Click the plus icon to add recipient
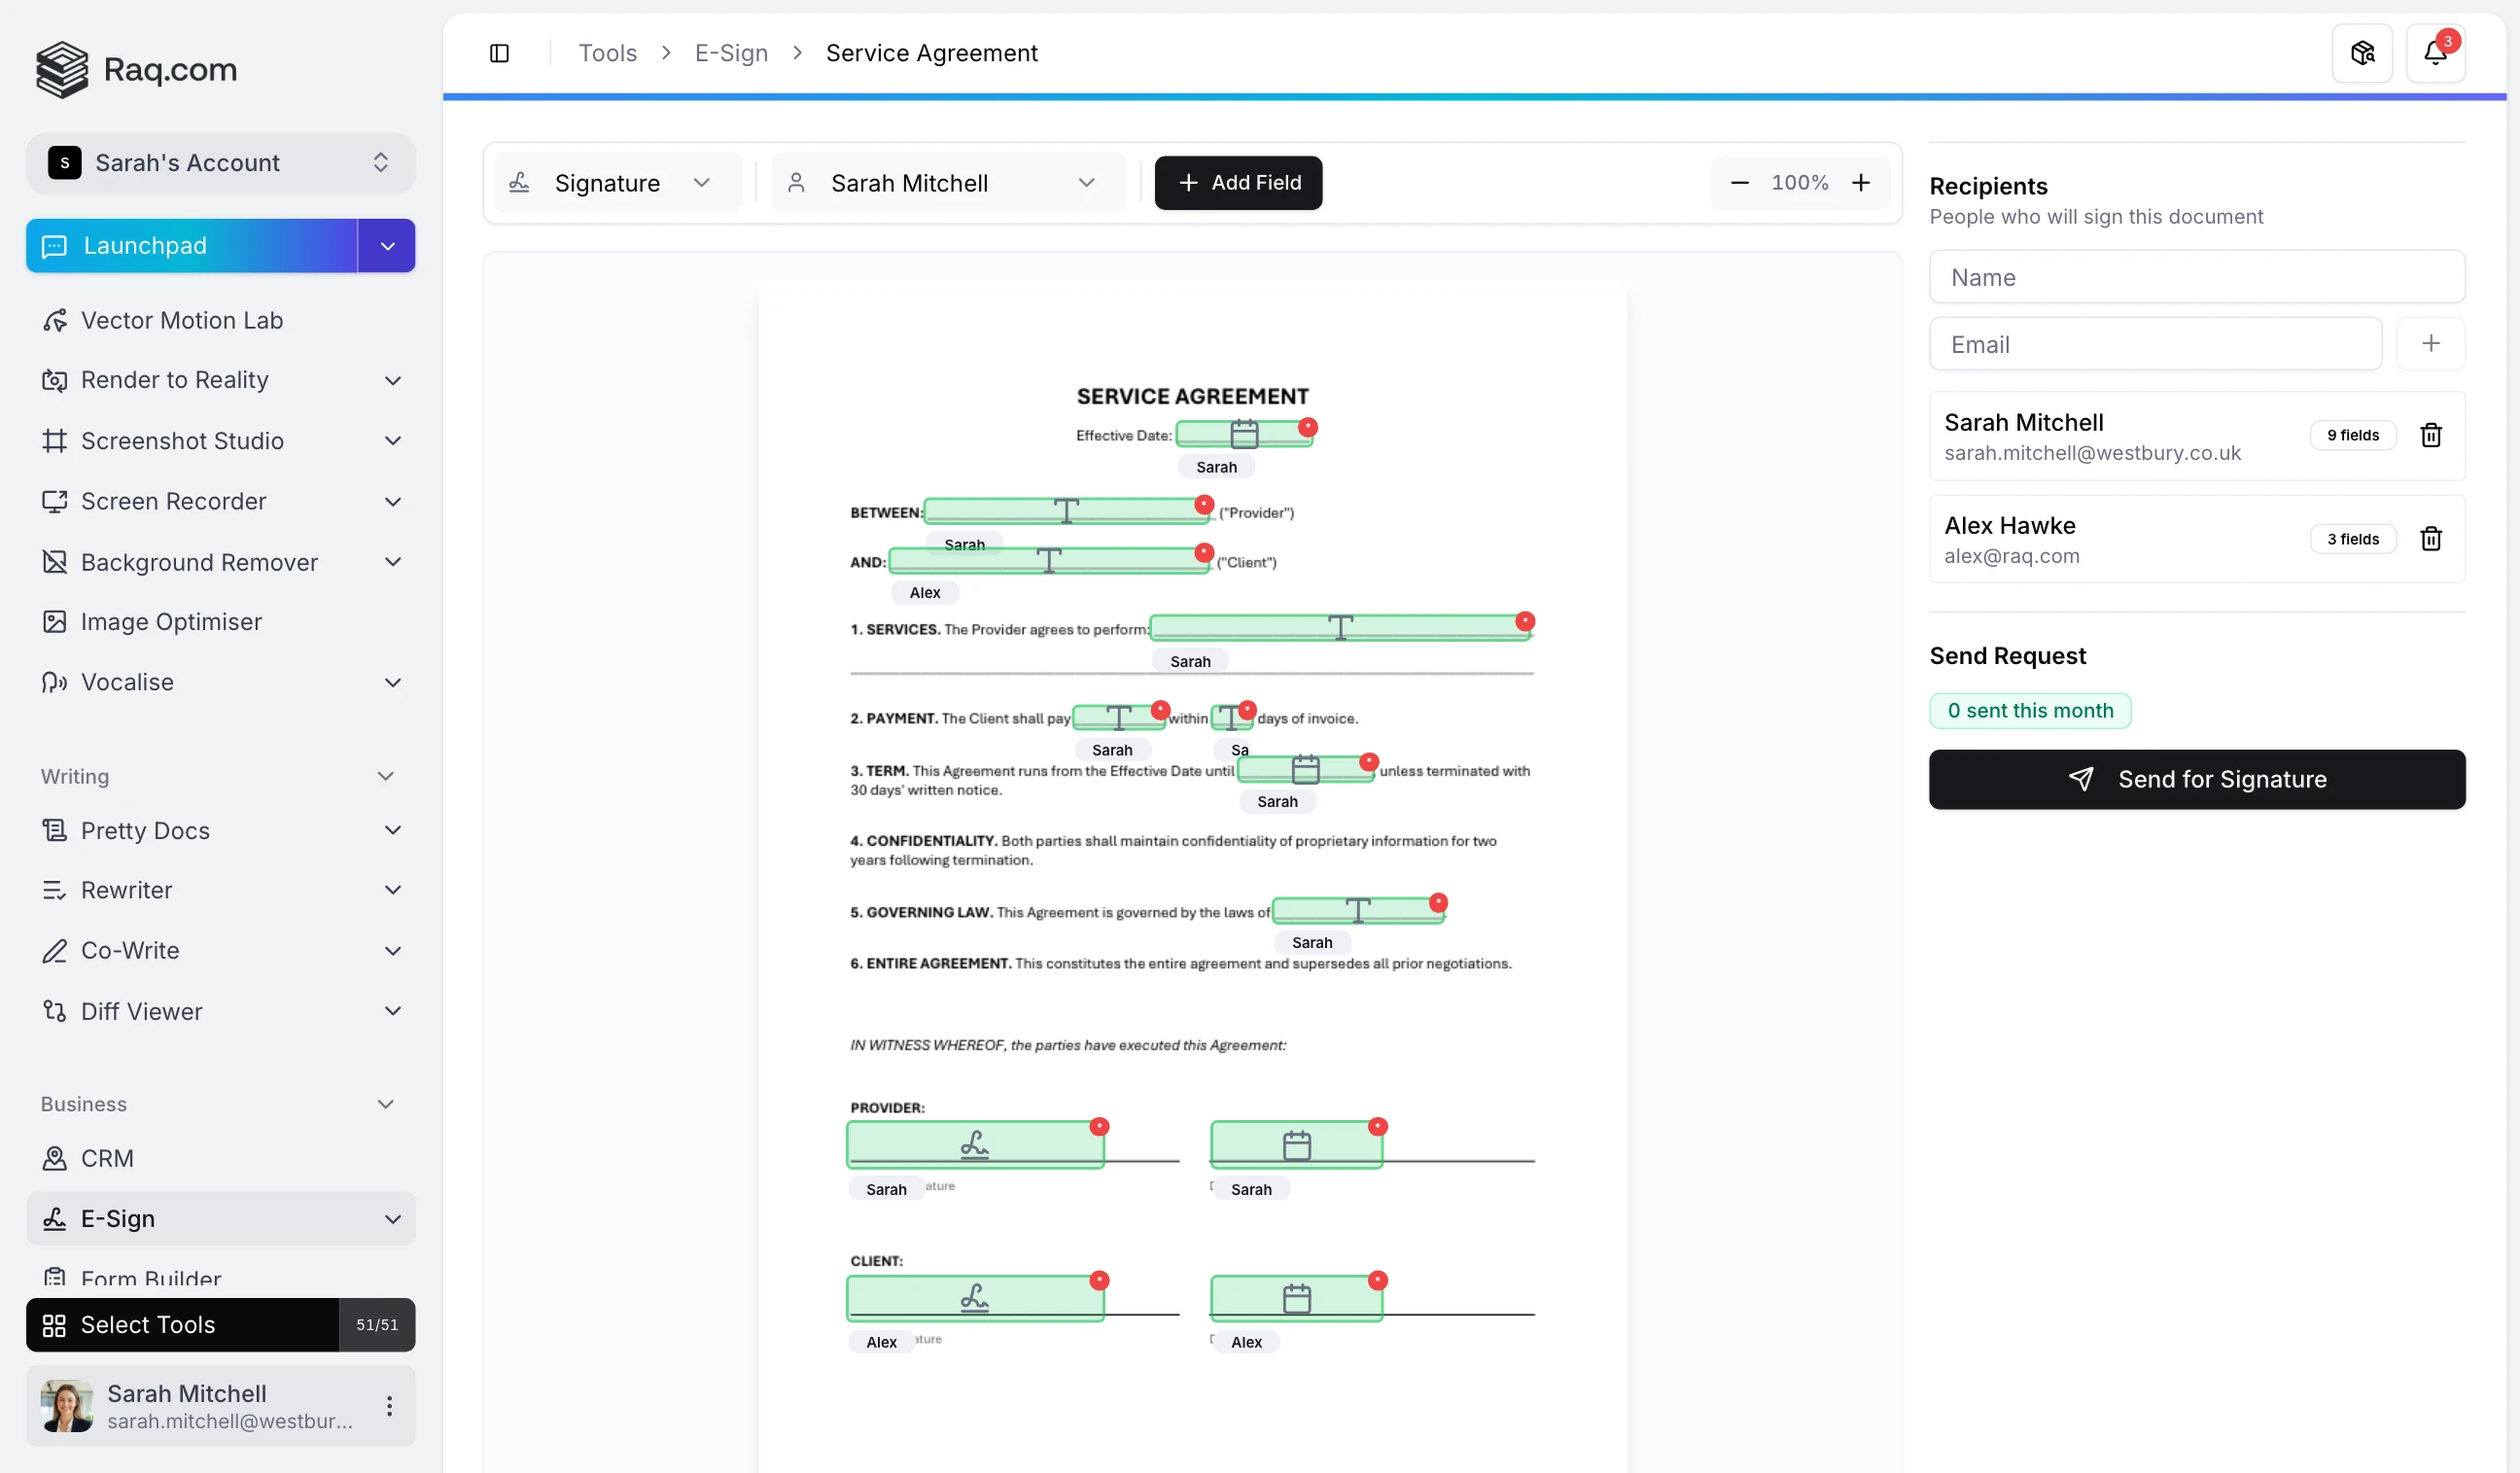Screen dimensions: 2520x1473 coord(2430,344)
